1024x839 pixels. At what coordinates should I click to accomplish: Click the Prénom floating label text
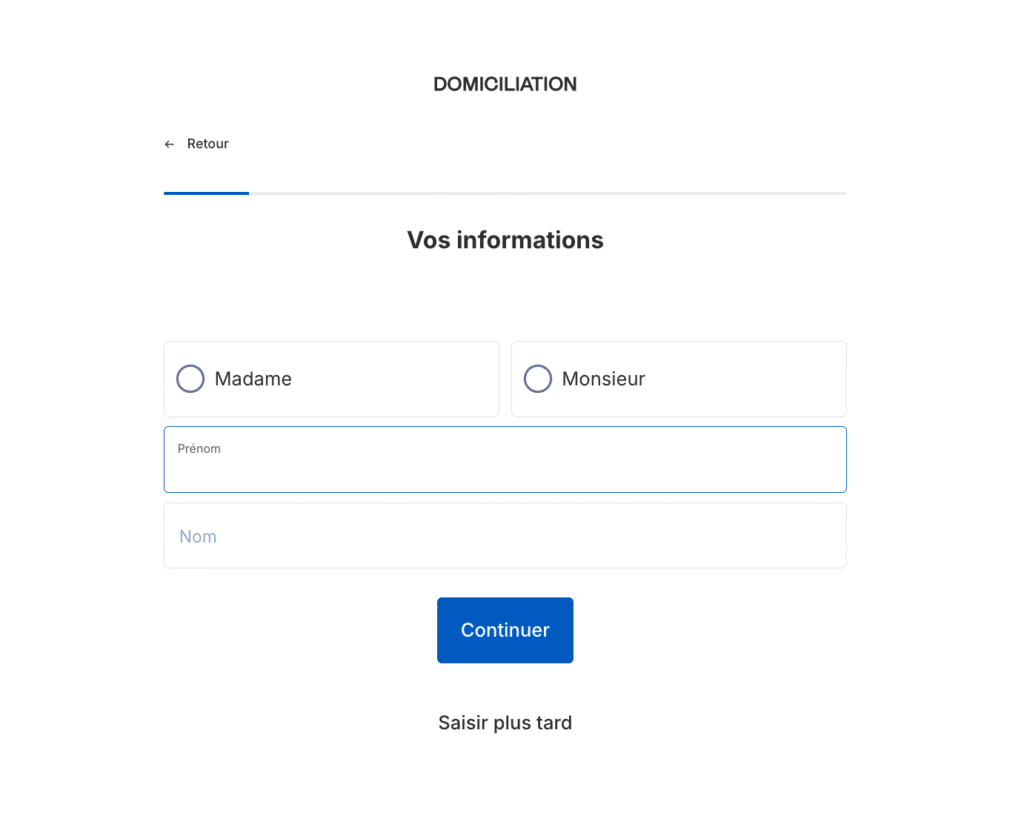click(199, 448)
